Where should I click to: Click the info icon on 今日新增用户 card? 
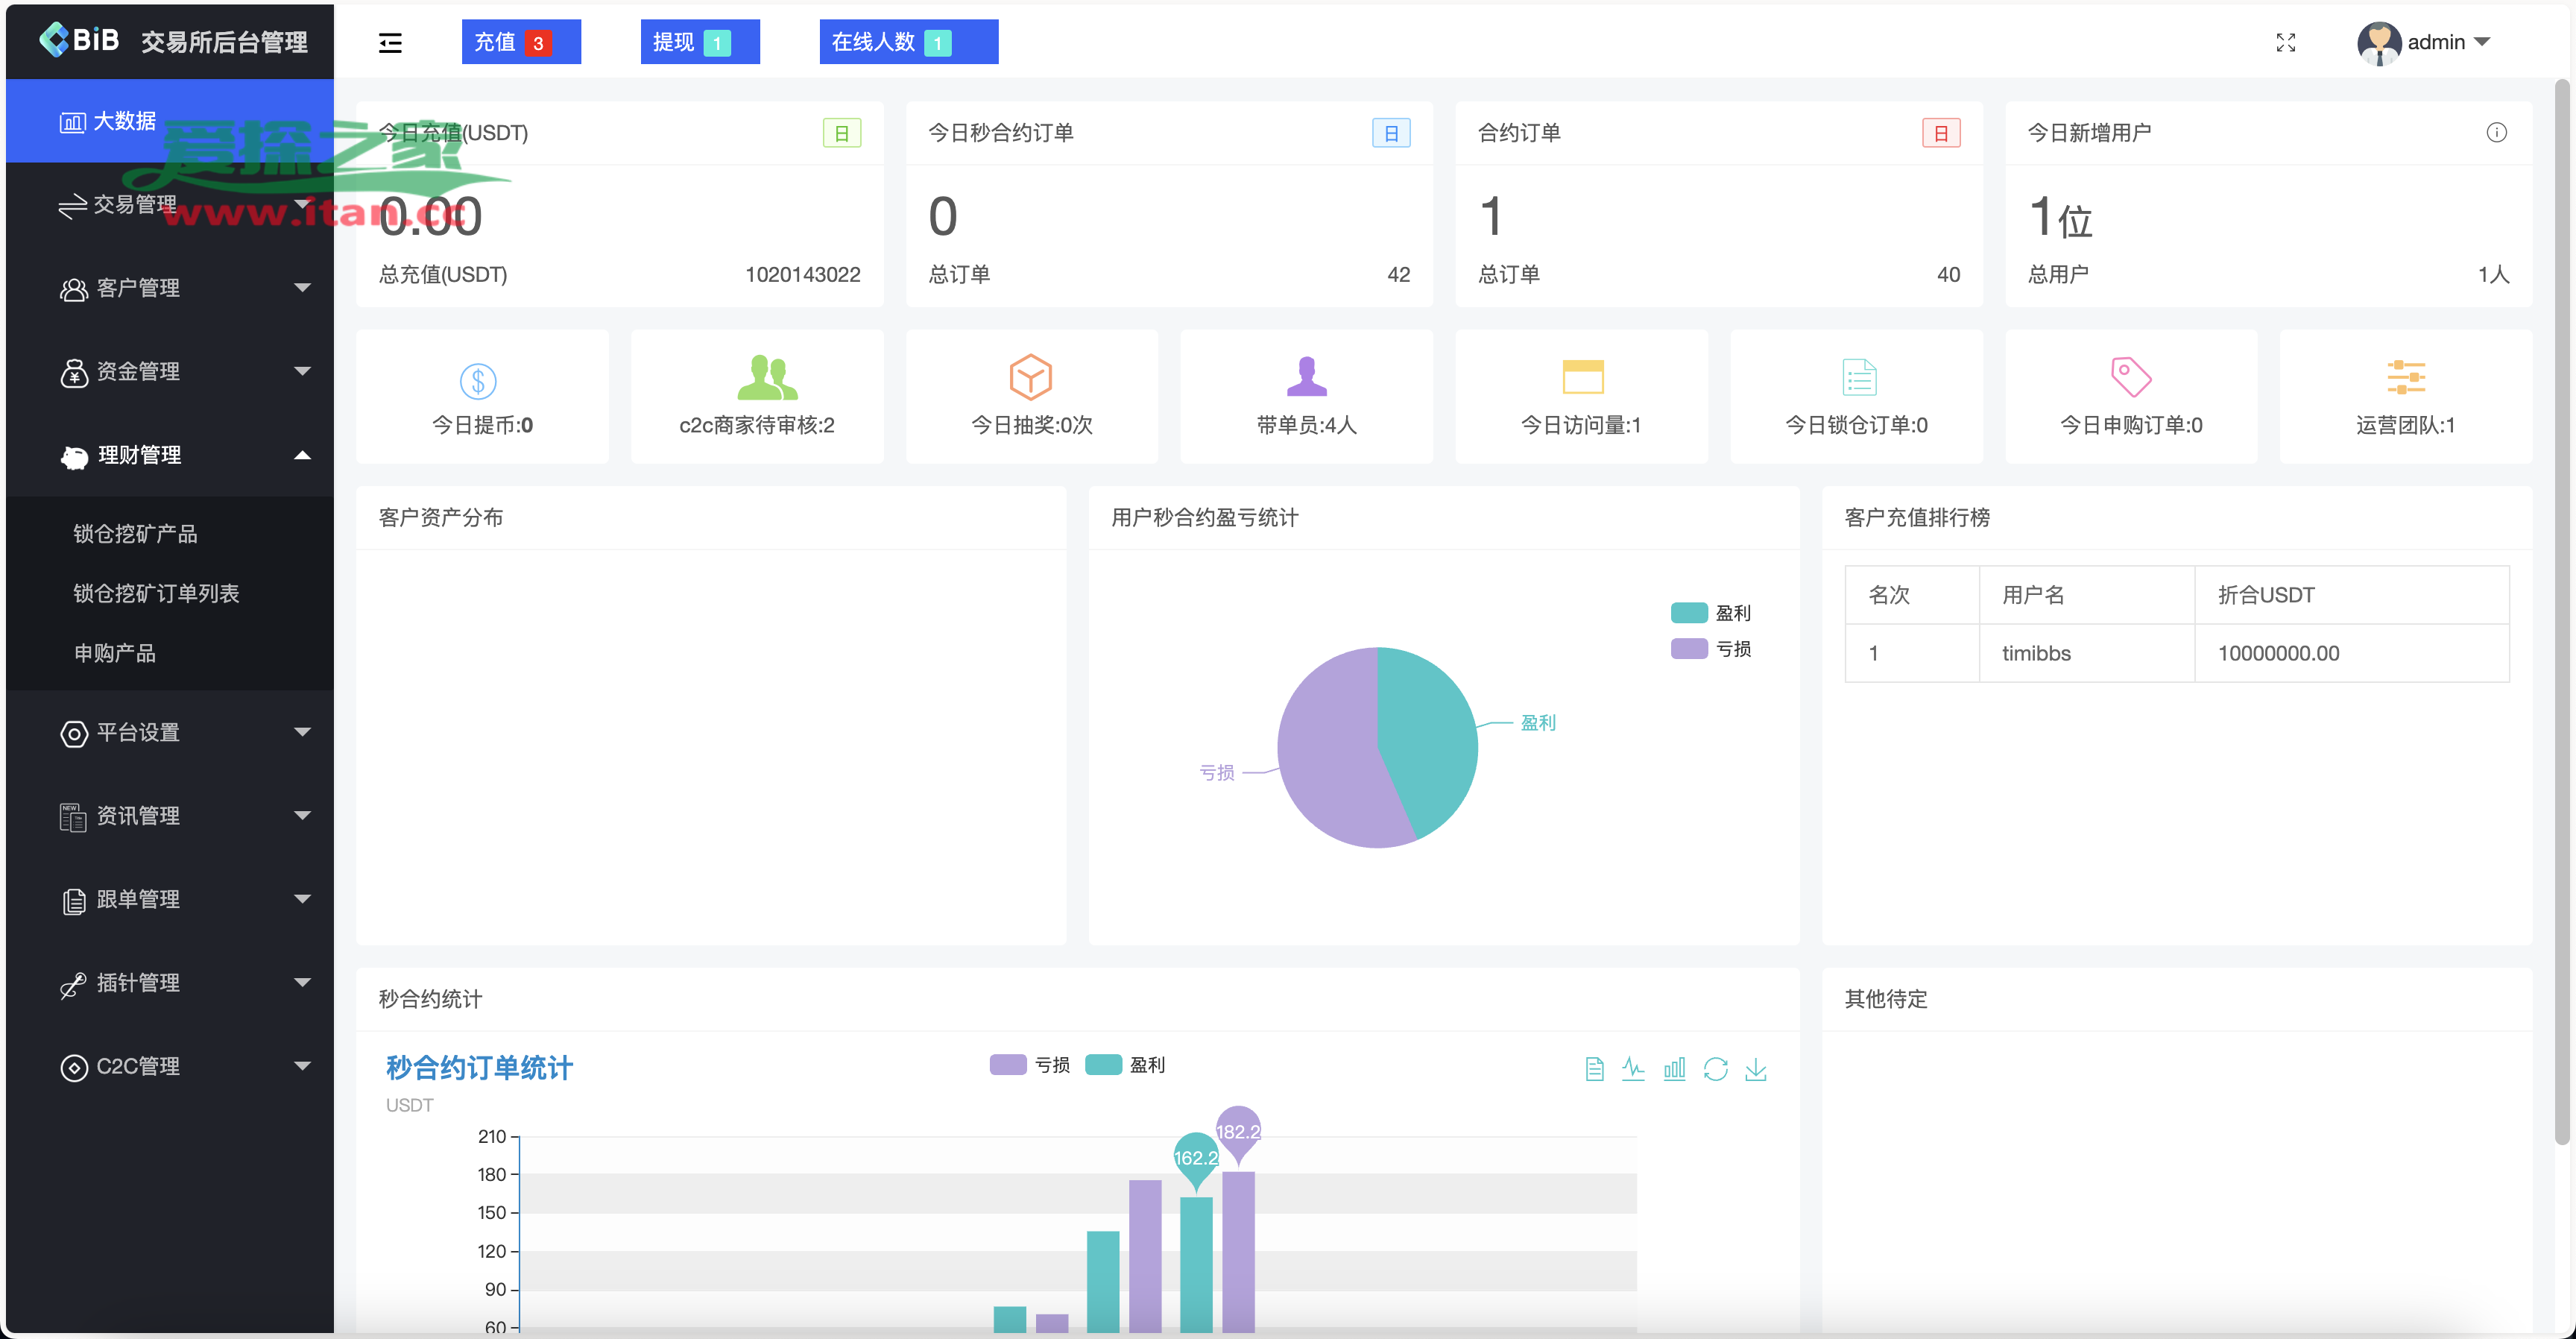pos(2497,132)
